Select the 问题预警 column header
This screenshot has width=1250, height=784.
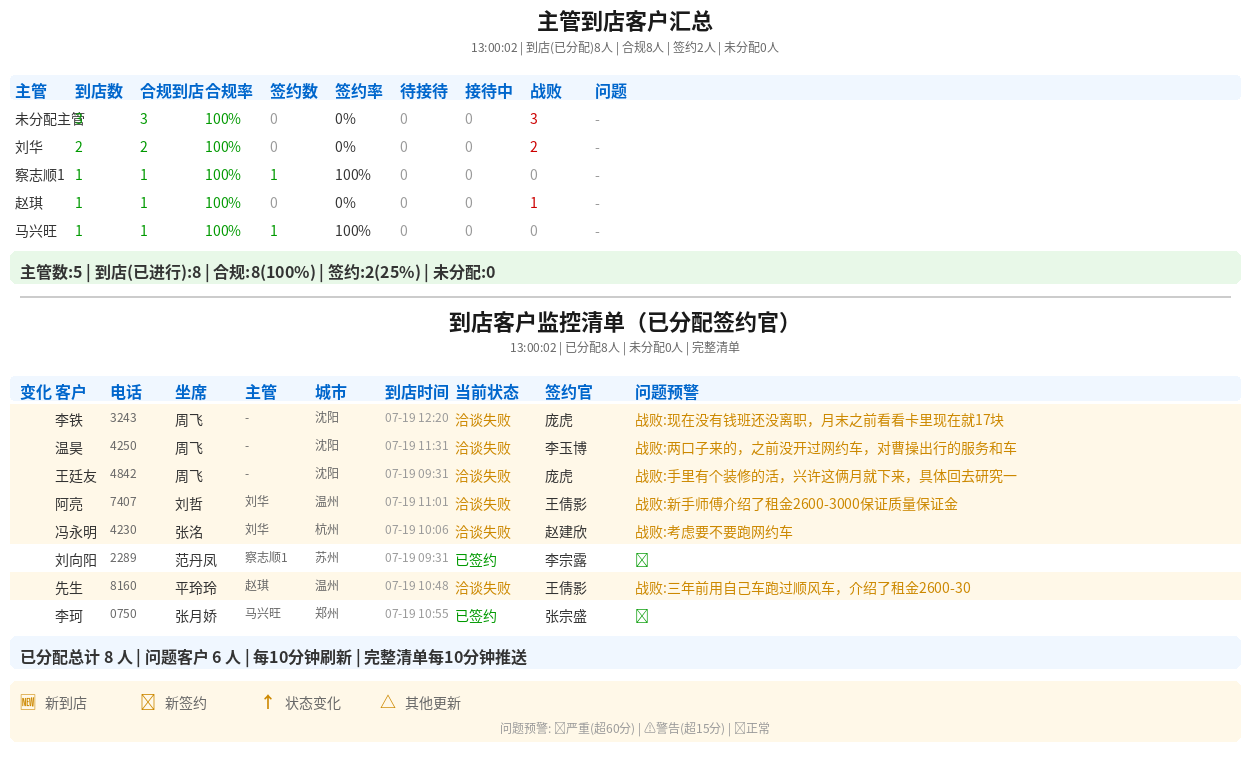(667, 392)
